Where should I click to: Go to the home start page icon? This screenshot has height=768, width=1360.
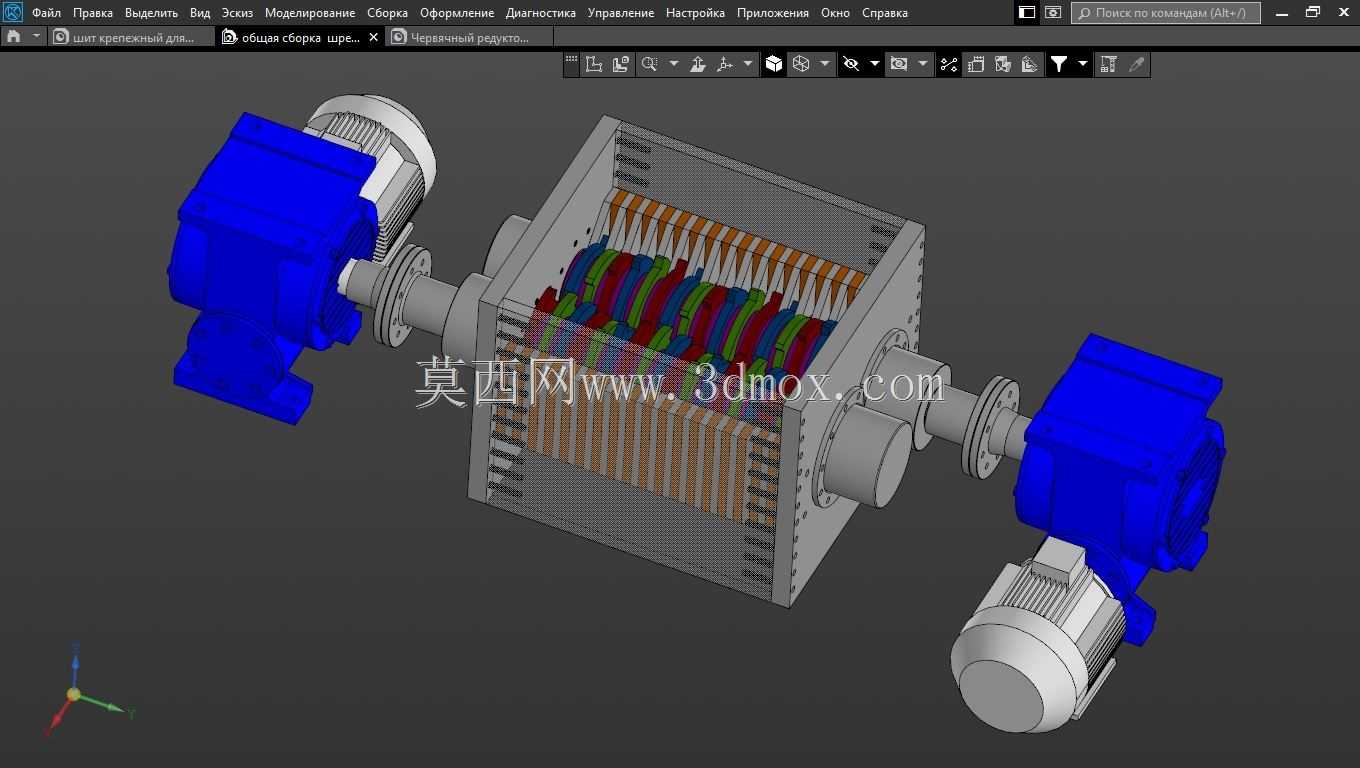tap(13, 36)
